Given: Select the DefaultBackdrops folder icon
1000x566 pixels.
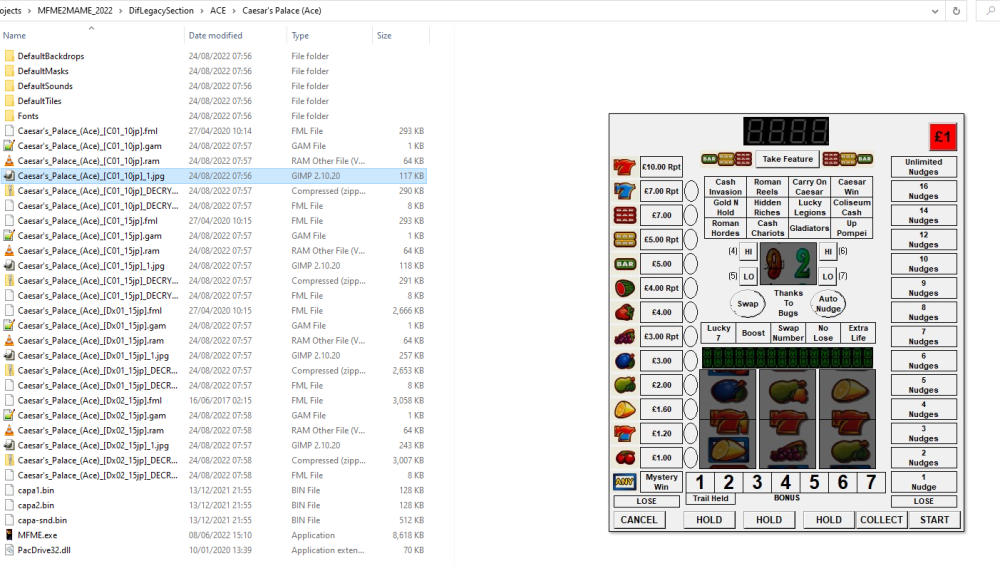Looking at the screenshot, I should 9,56.
